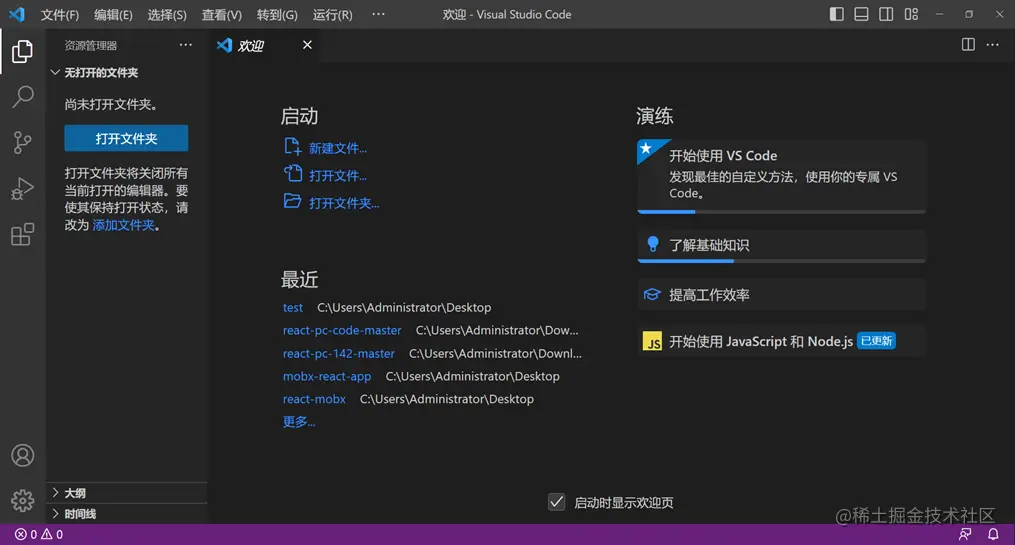This screenshot has width=1015, height=545.
Task: Open recent react-pc-142-master
Action: pyautogui.click(x=339, y=353)
